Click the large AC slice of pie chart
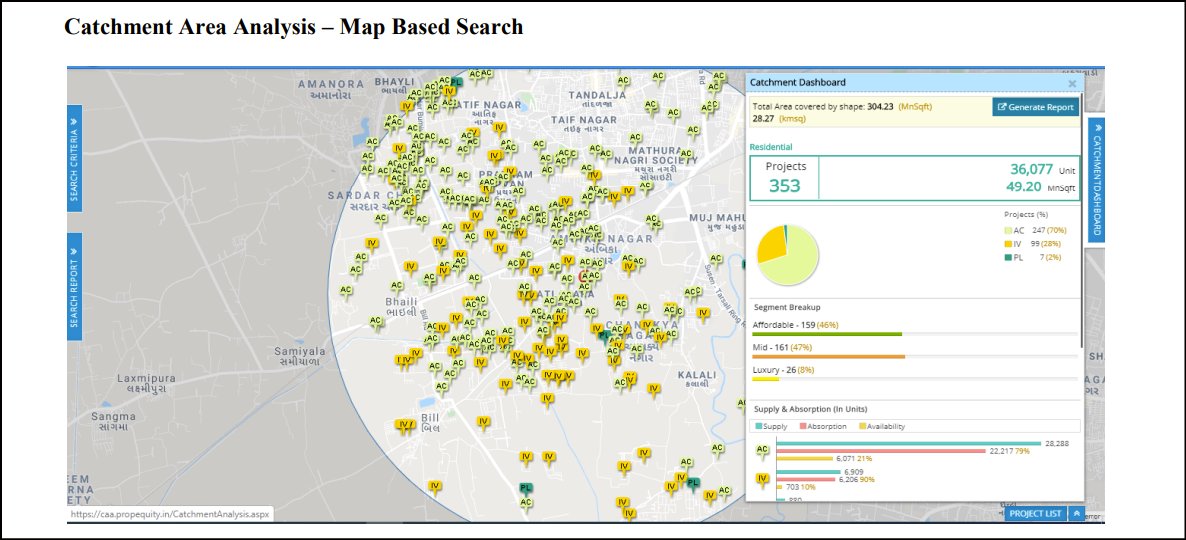Viewport: 1186px width, 540px height. [796, 263]
